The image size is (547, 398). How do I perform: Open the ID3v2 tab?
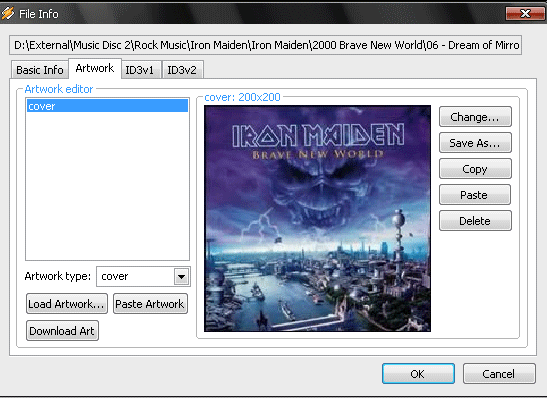tap(182, 70)
